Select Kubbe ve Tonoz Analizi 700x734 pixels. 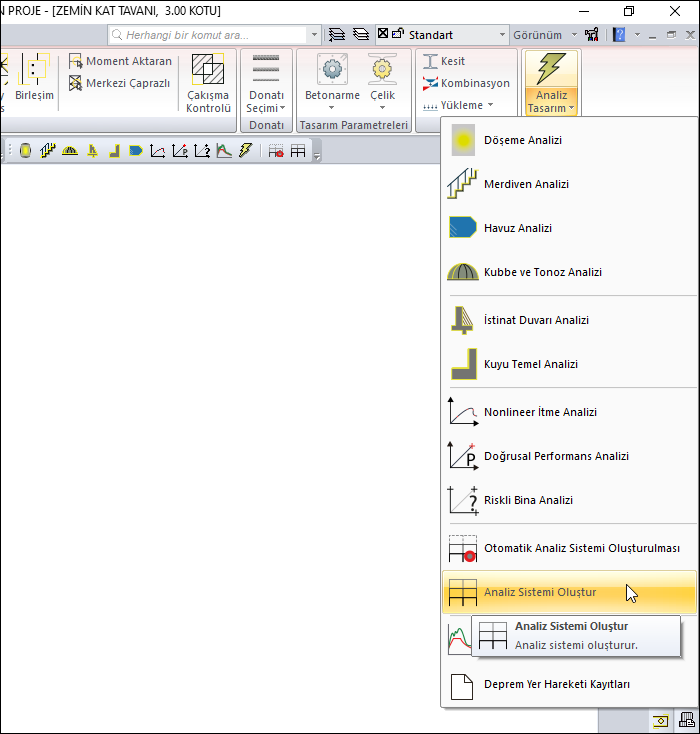coord(569,272)
